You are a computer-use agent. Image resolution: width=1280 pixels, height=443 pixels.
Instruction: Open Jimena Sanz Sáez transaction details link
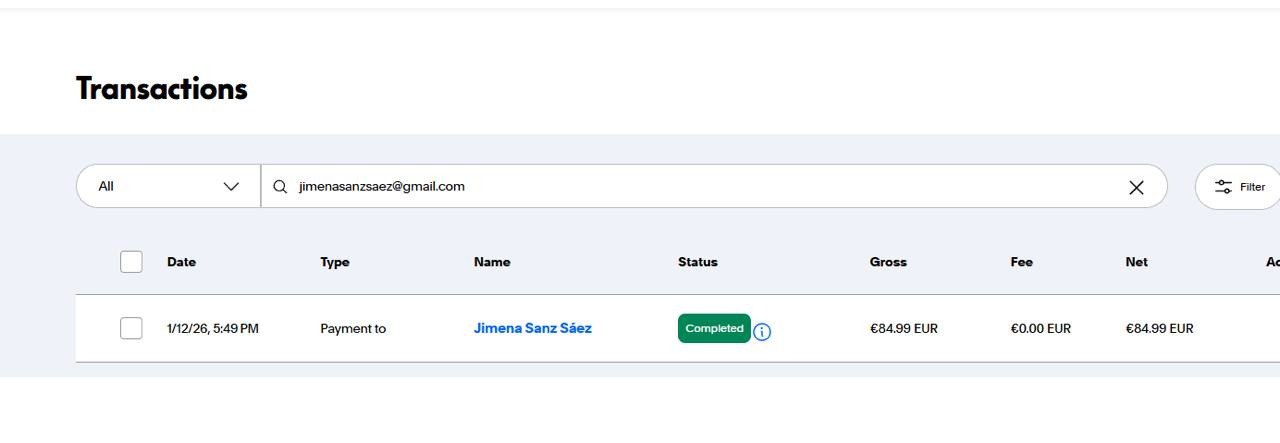point(532,328)
